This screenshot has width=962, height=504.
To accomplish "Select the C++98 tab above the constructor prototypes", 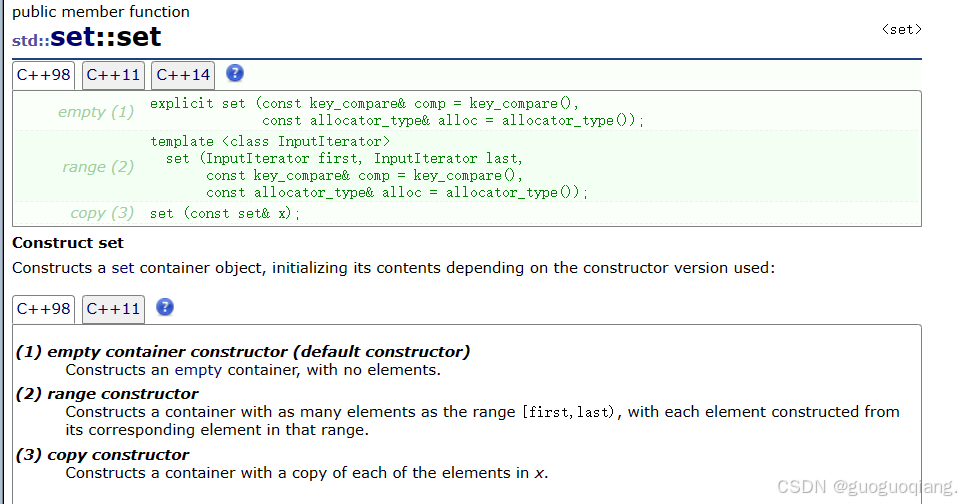I will pos(44,76).
